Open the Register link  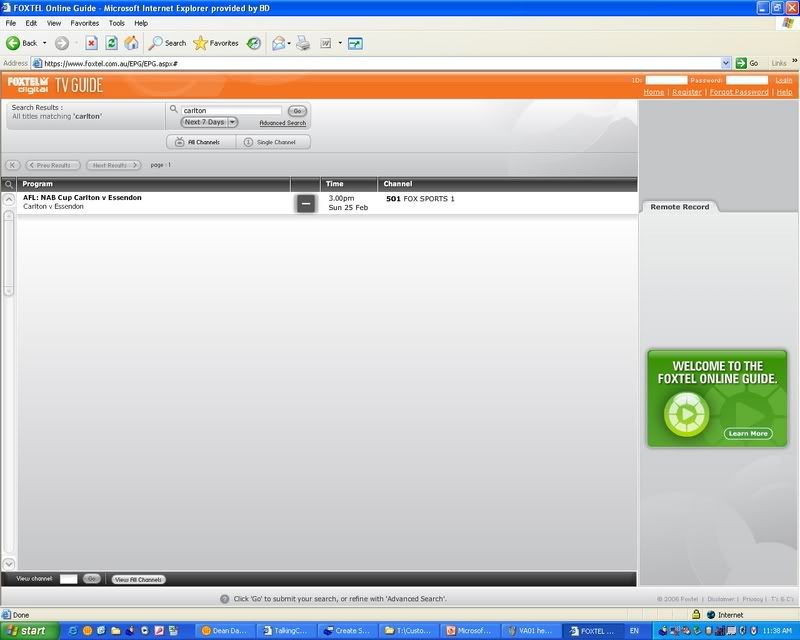(687, 92)
